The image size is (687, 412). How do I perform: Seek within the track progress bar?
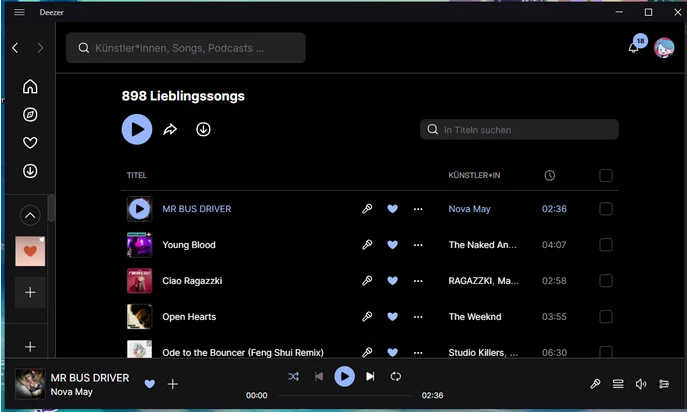pyautogui.click(x=345, y=395)
